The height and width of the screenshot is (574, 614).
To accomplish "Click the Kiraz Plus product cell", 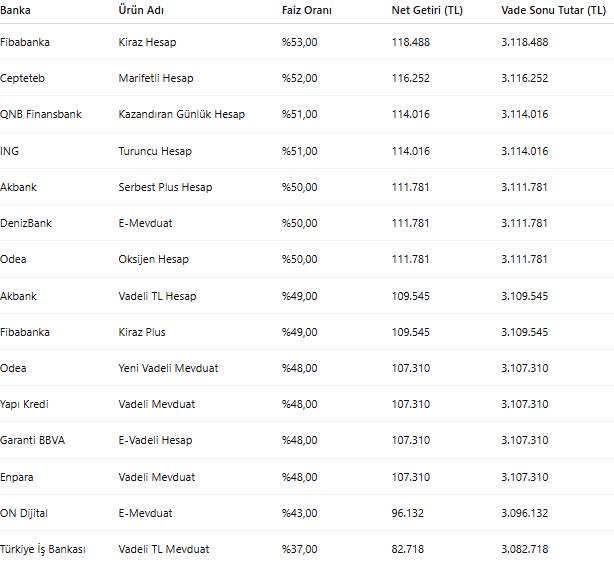I will (x=142, y=332).
